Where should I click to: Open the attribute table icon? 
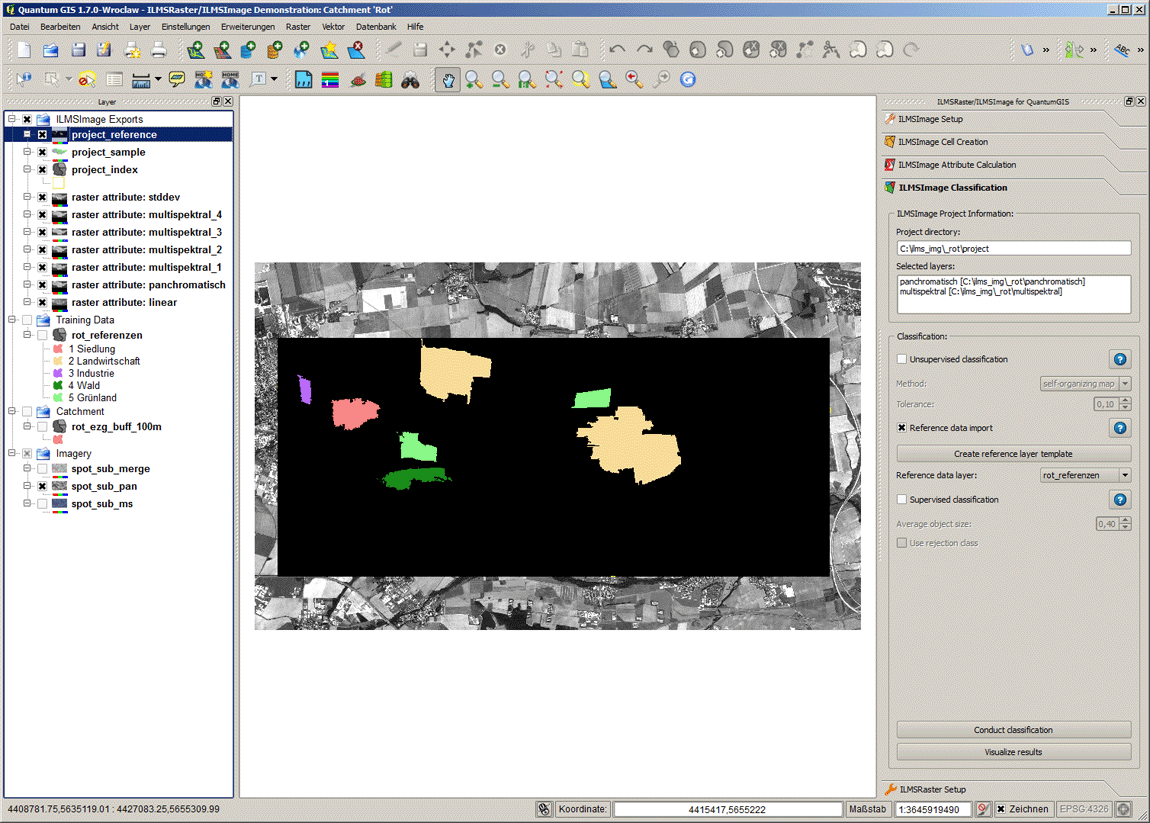[x=114, y=80]
